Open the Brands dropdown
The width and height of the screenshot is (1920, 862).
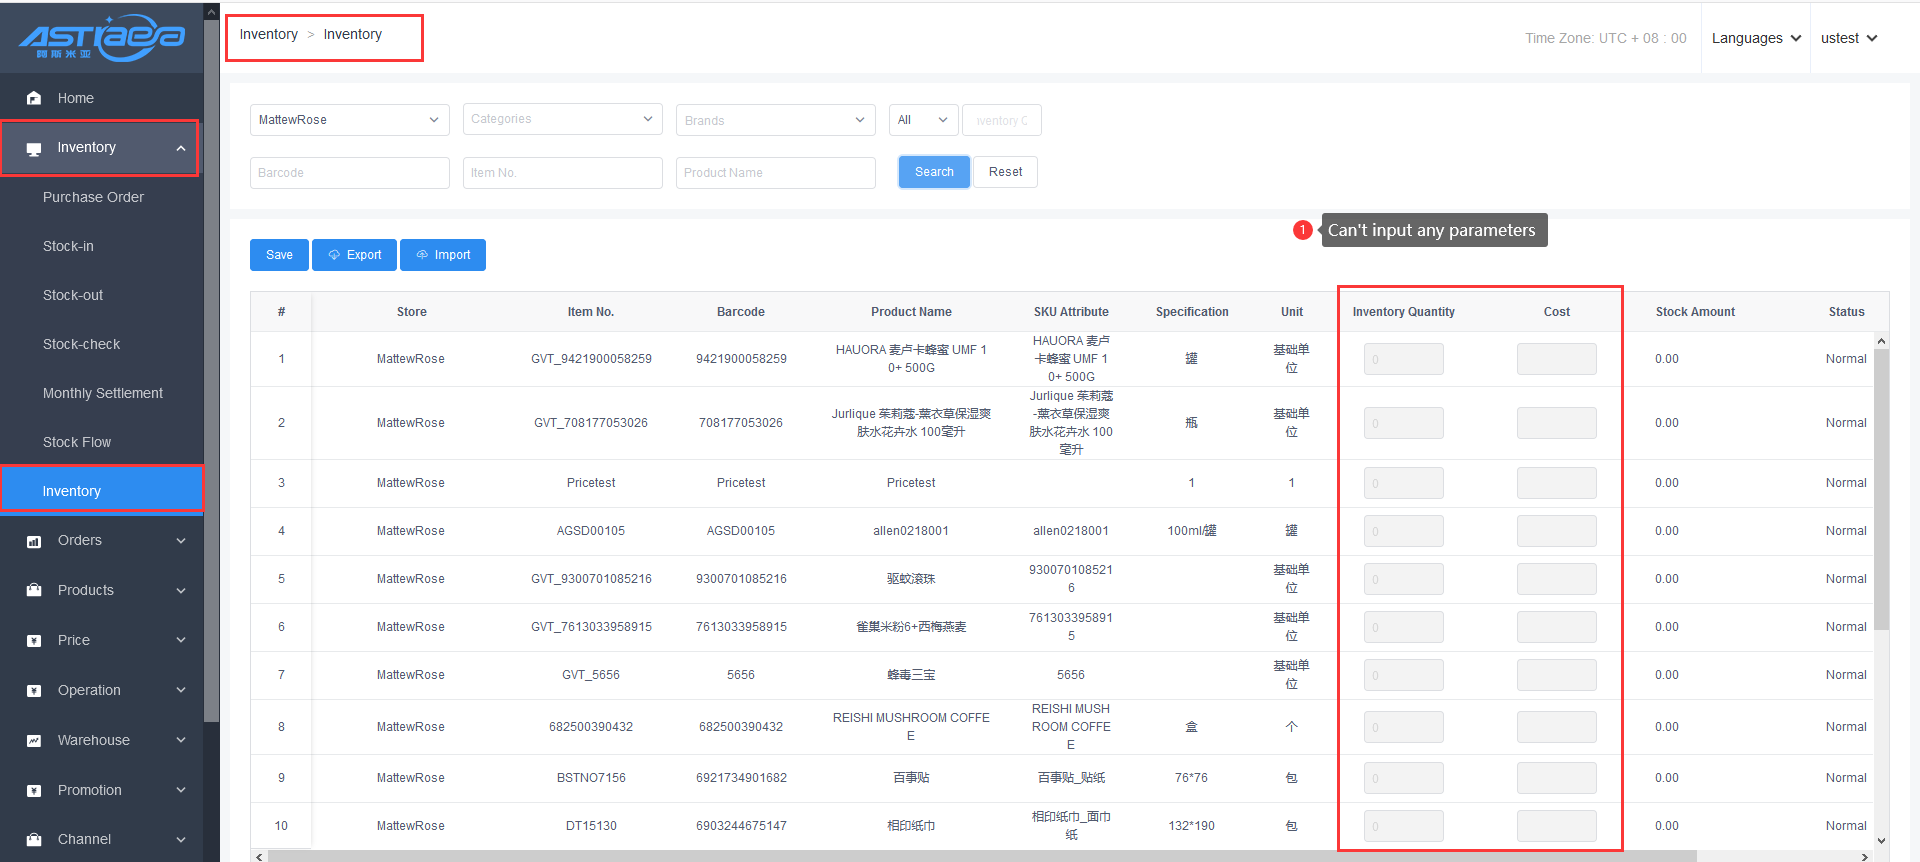point(775,120)
